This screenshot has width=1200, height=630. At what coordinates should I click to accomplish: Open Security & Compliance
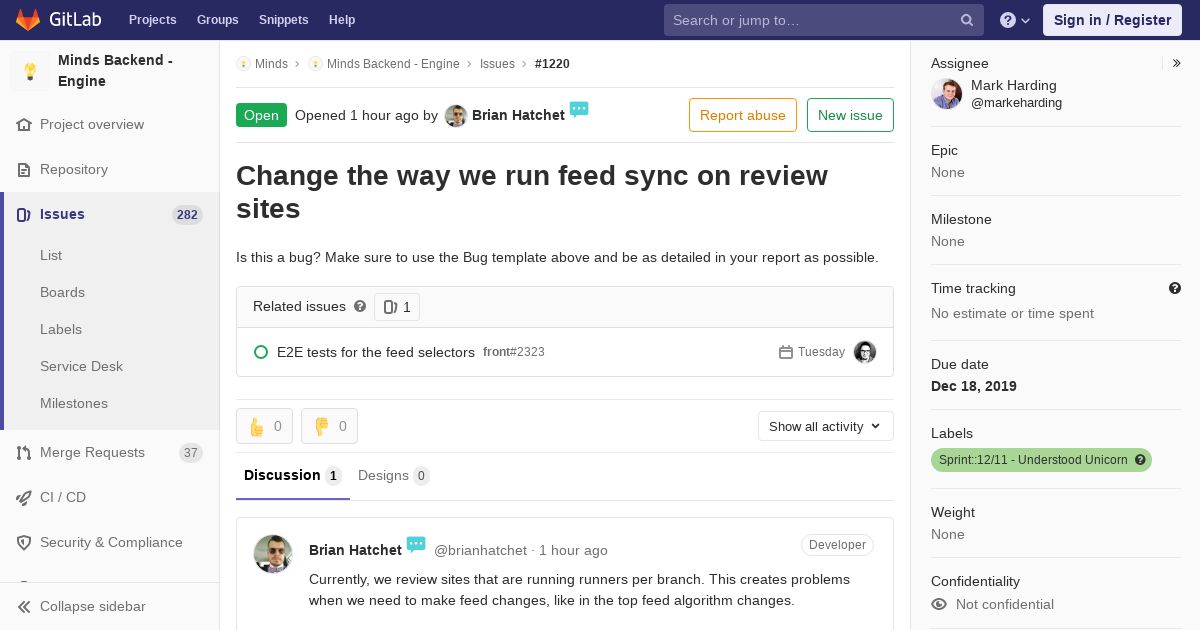tap(111, 543)
